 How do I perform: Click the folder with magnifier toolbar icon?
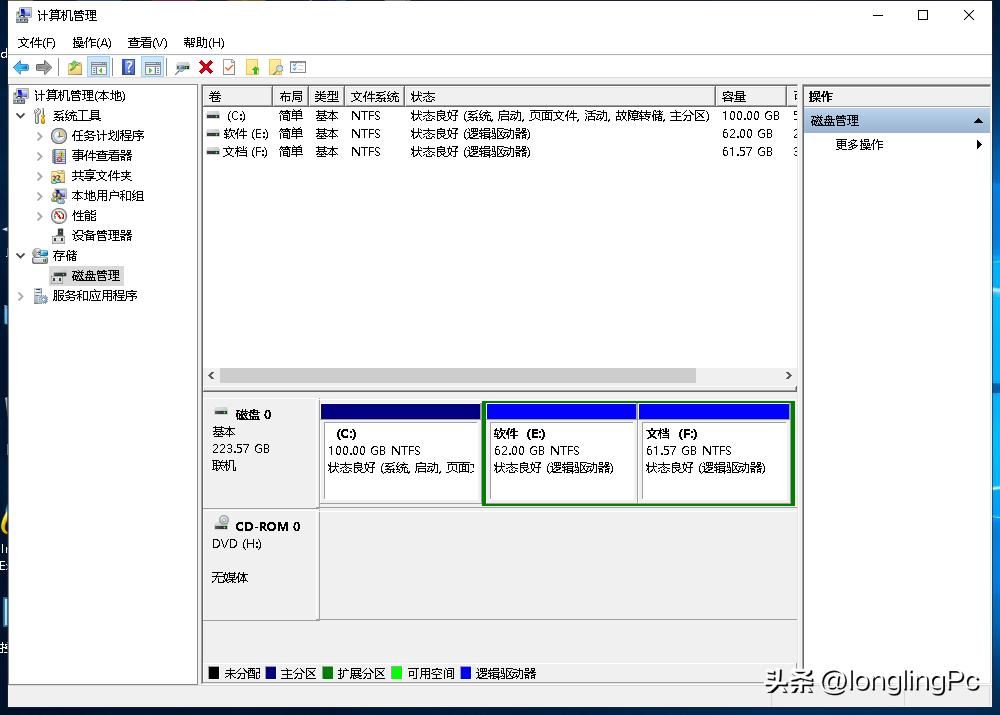(275, 67)
